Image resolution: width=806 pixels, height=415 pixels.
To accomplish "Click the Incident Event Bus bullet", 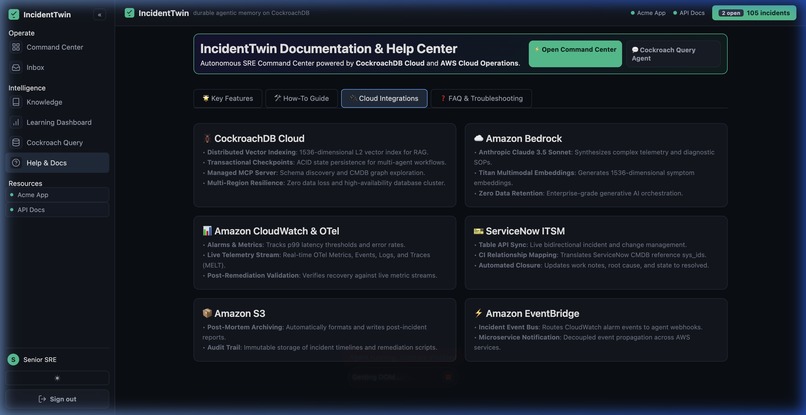I will [588, 327].
